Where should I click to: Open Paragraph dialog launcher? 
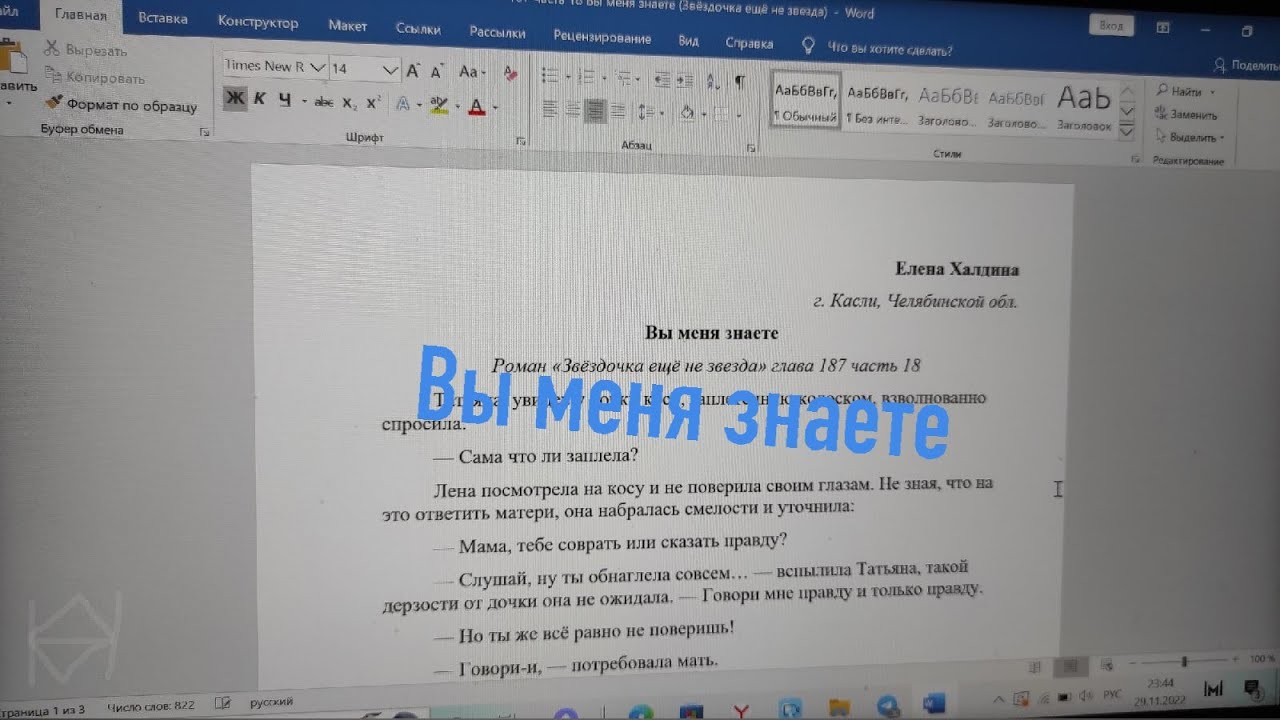[x=752, y=149]
